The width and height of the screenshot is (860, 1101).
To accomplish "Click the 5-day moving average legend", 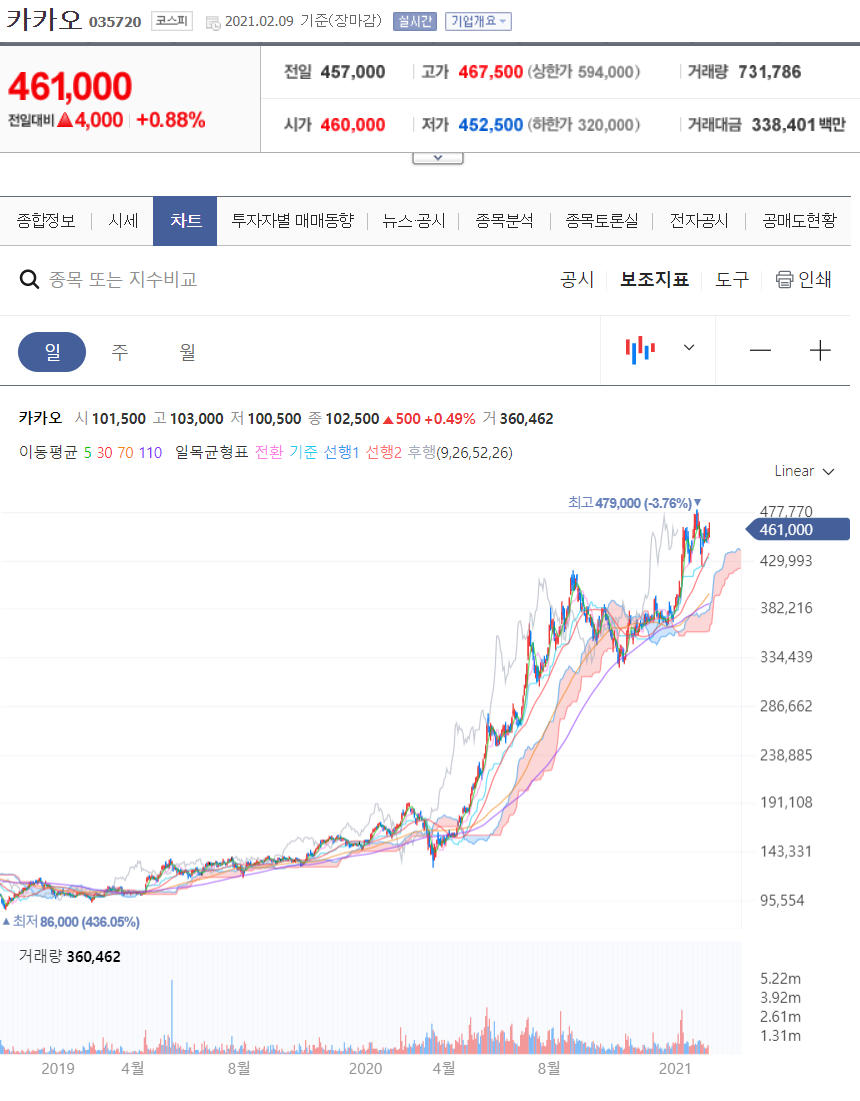I will pyautogui.click(x=88, y=453).
